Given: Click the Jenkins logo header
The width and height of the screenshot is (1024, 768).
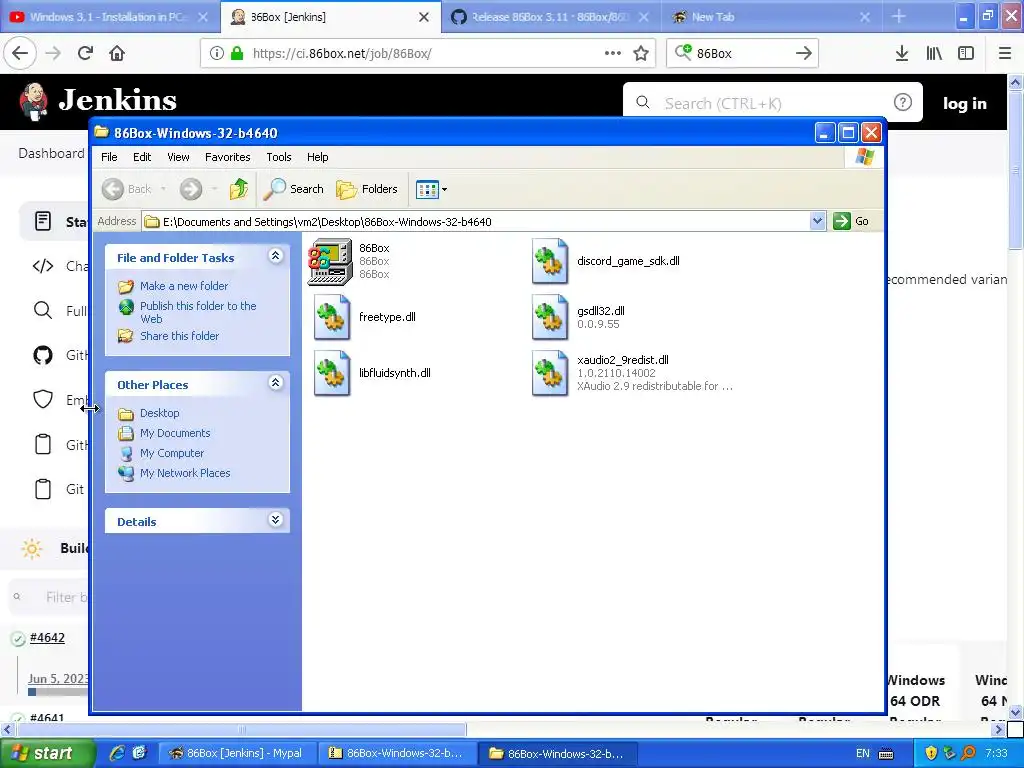Looking at the screenshot, I should 98,101.
